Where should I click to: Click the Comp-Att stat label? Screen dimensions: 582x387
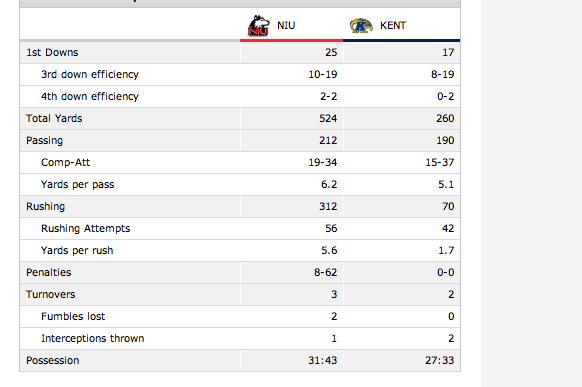point(65,163)
